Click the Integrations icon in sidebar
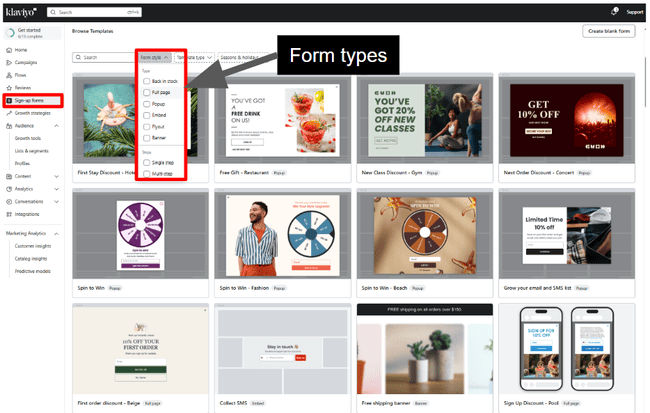Screen dimensions: 650x413 click(9, 213)
